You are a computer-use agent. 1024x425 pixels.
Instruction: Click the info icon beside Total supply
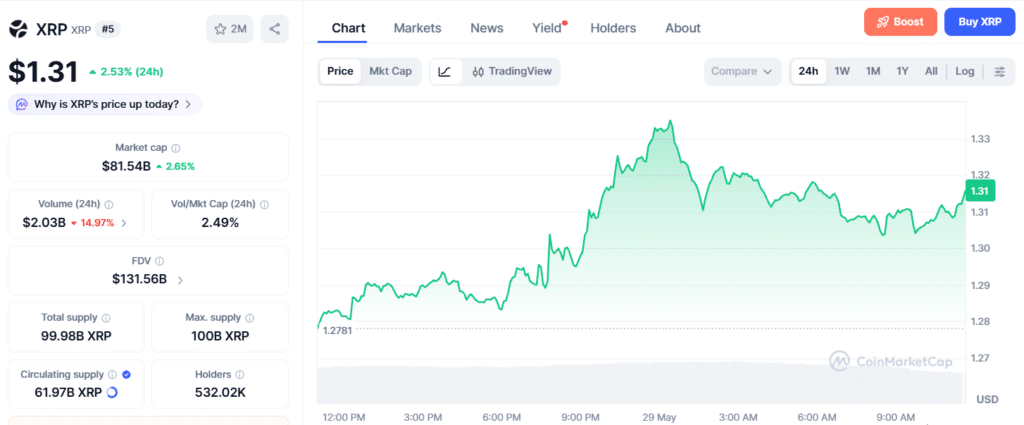click(106, 318)
